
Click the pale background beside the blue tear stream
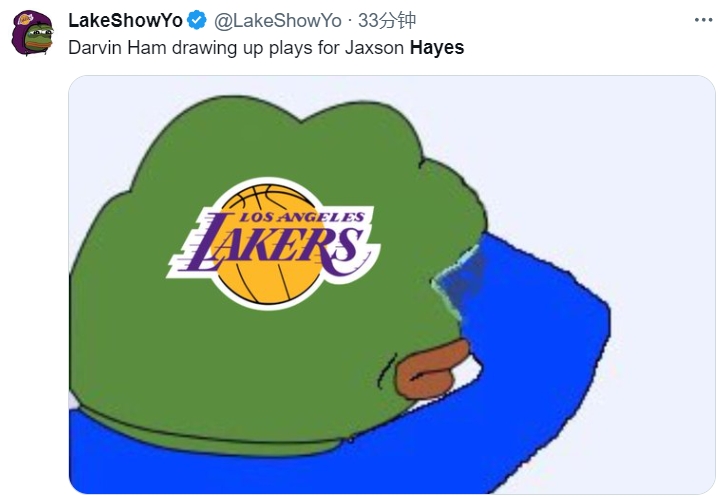point(648,185)
